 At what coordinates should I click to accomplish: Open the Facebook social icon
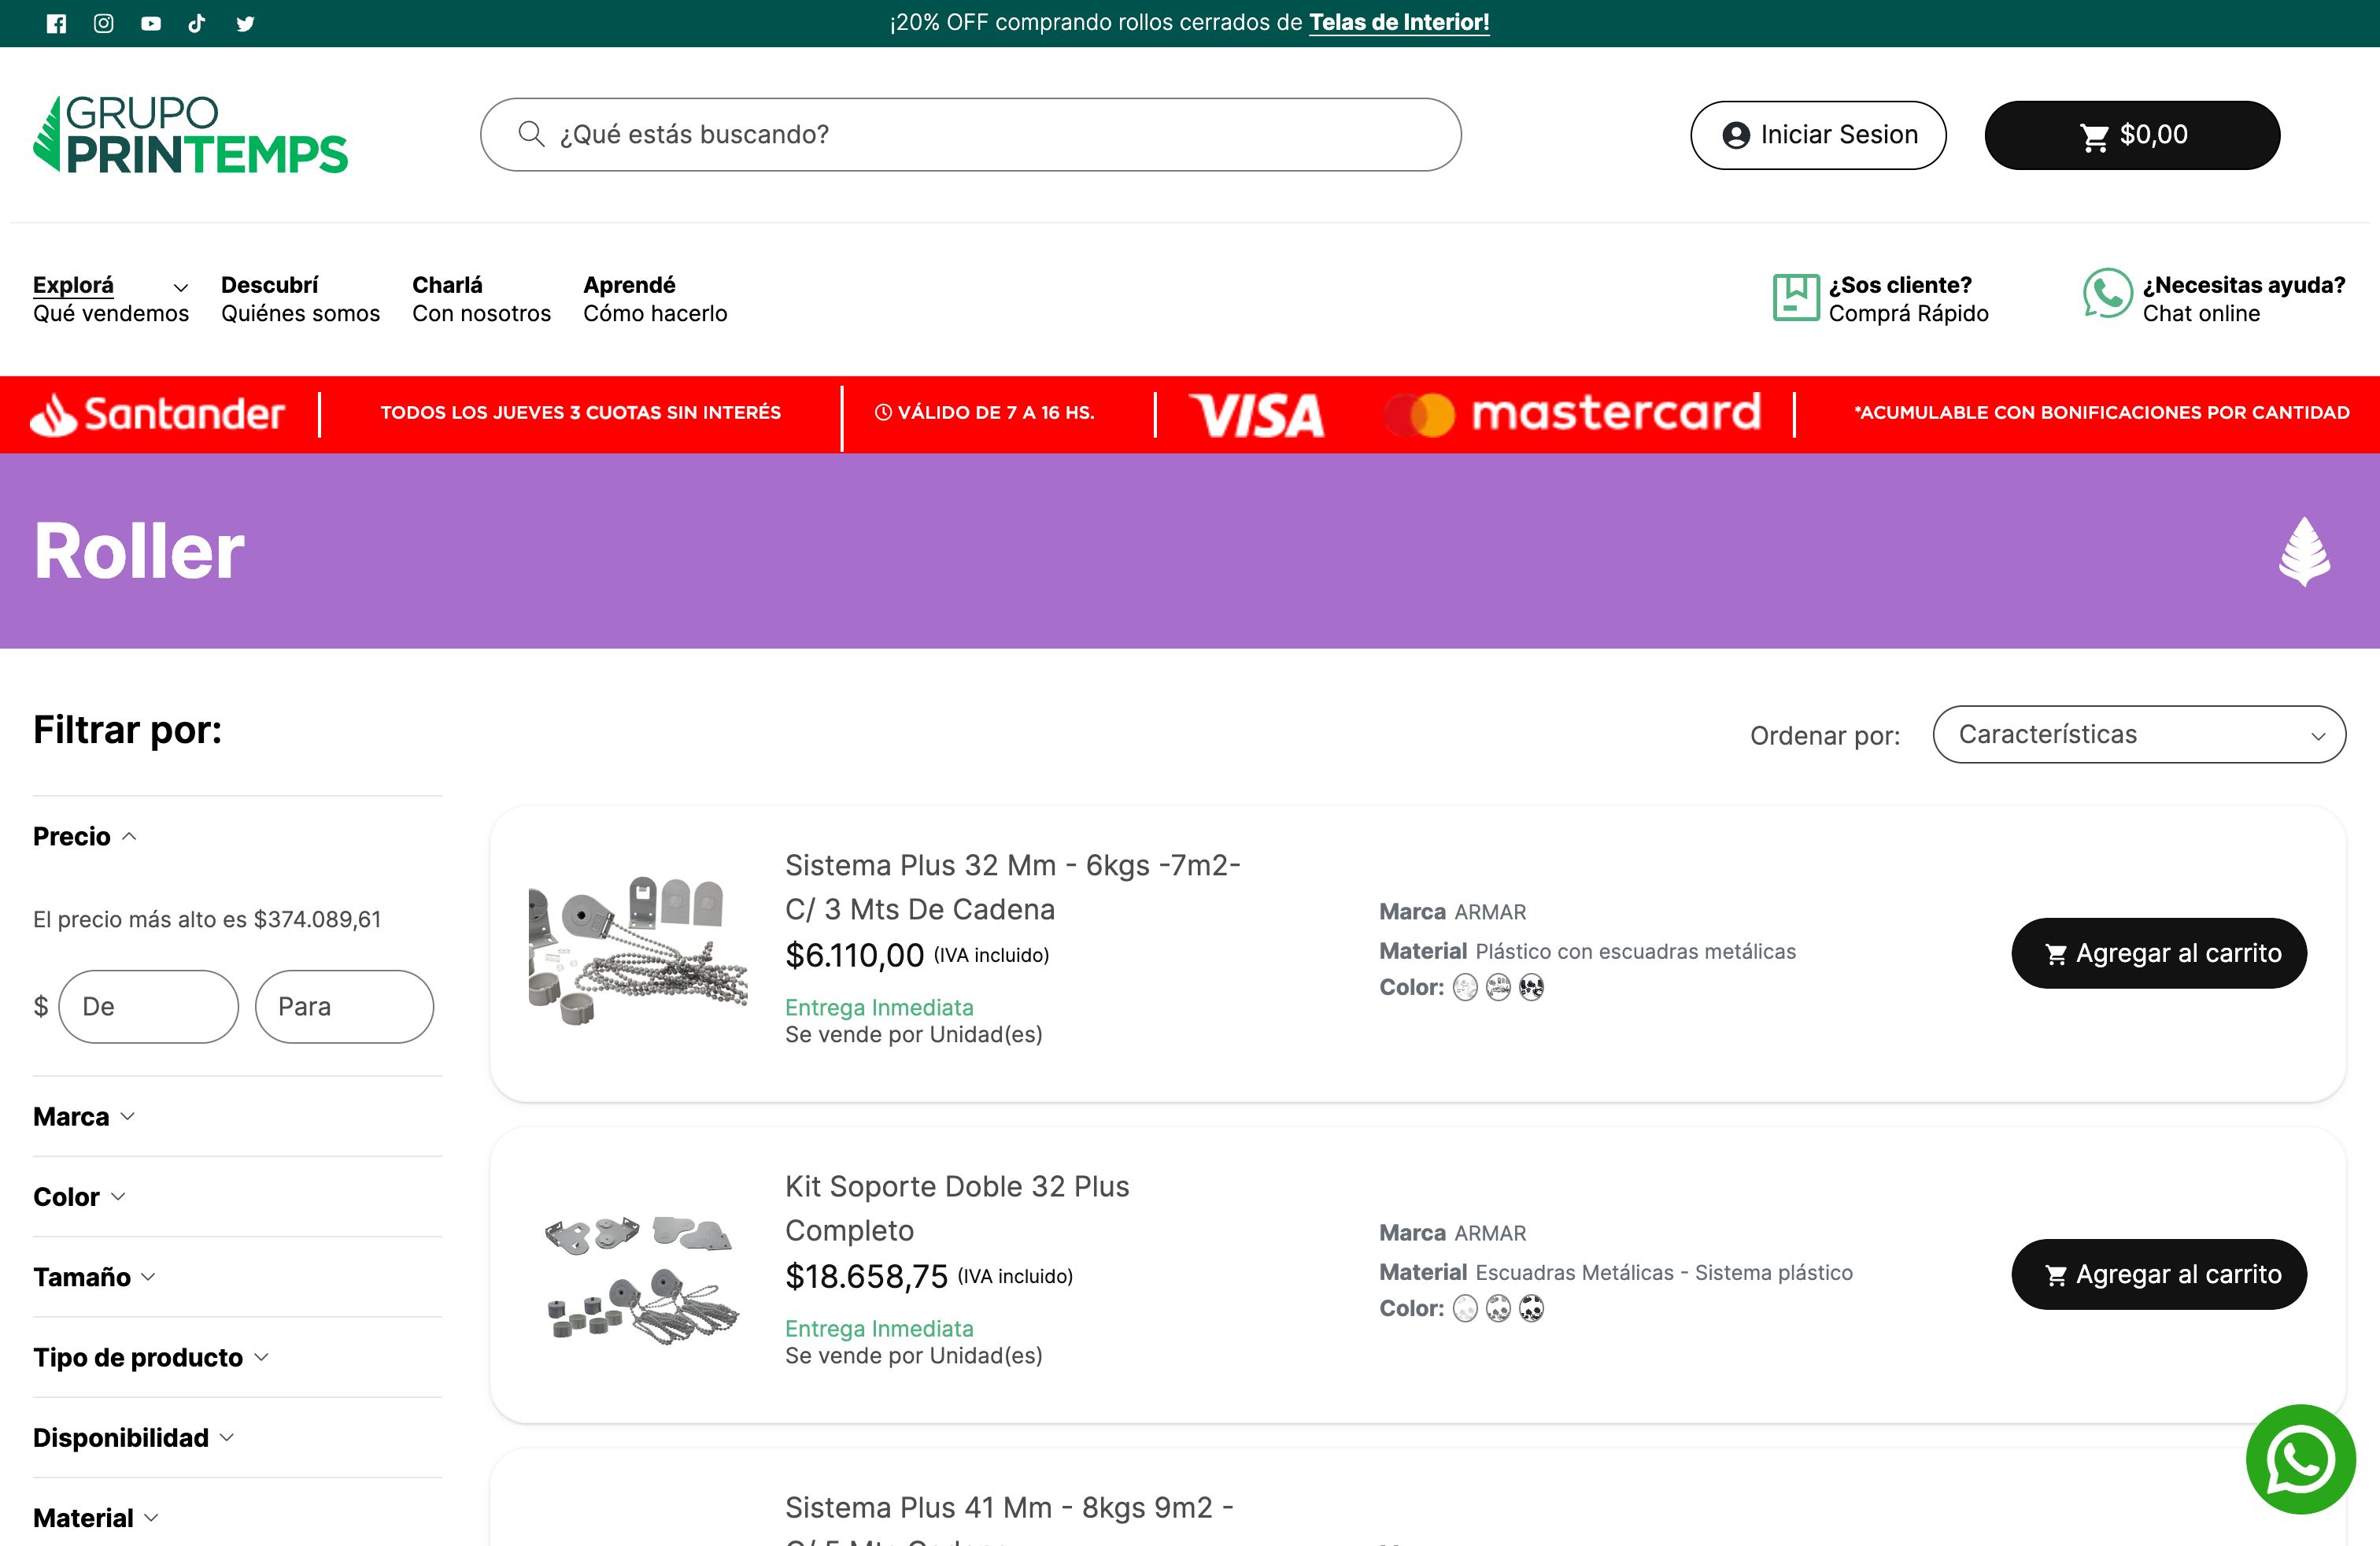(x=57, y=24)
